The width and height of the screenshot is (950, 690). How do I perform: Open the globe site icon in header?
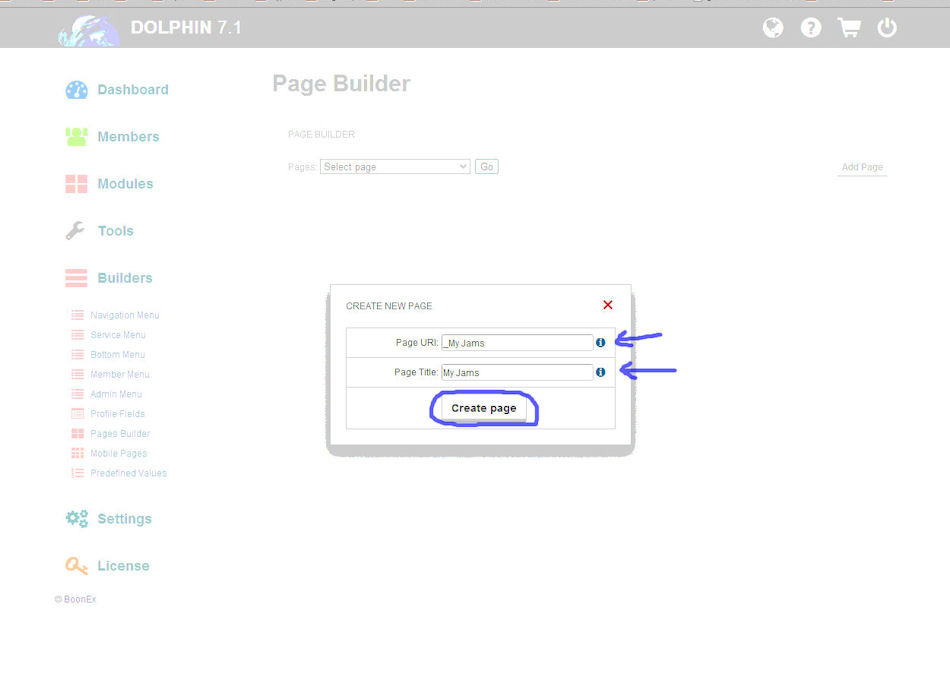(772, 27)
